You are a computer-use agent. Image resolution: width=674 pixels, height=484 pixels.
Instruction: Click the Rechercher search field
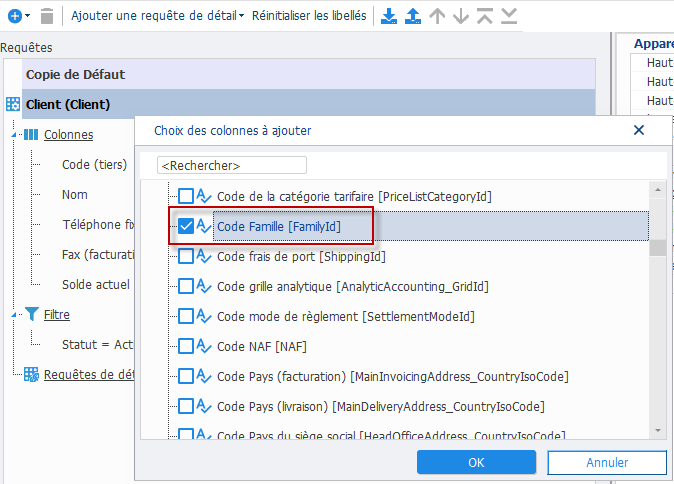coord(232,165)
